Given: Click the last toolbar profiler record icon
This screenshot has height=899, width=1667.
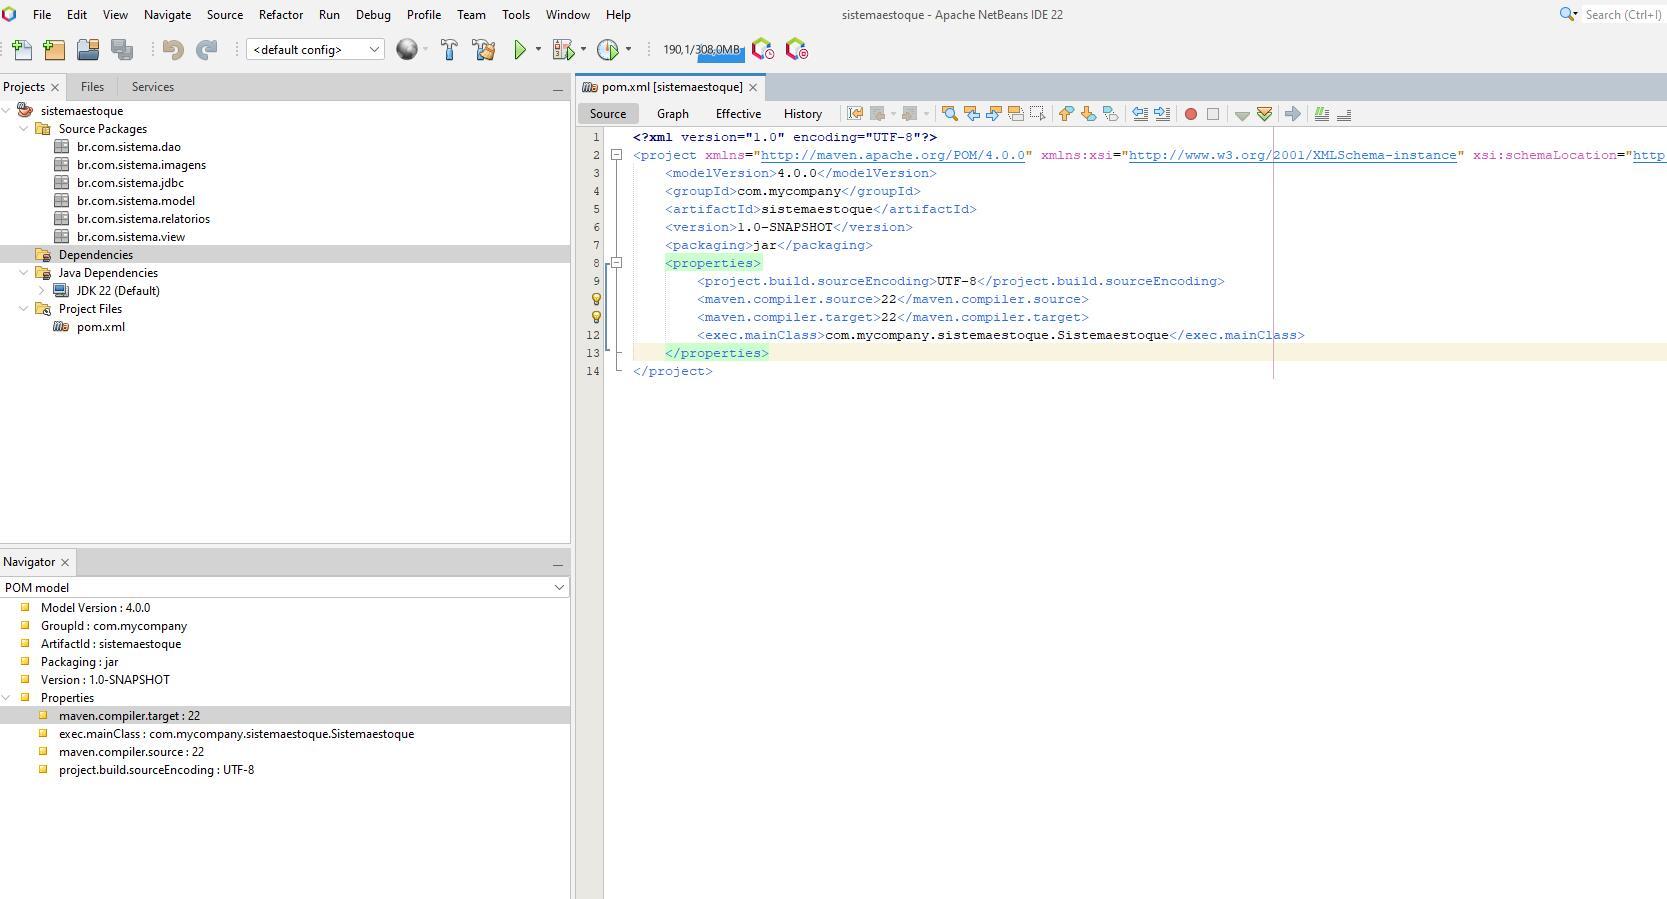Looking at the screenshot, I should coord(797,50).
